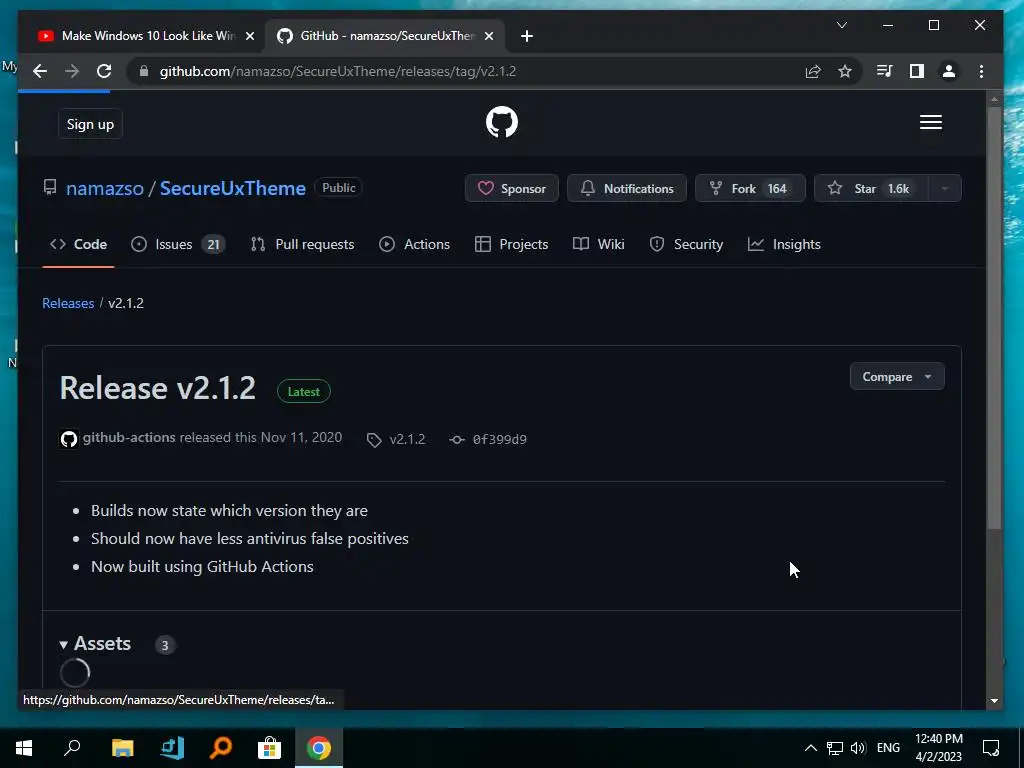Click the network icon in system tray
The width and height of the screenshot is (1024, 768).
[x=835, y=748]
